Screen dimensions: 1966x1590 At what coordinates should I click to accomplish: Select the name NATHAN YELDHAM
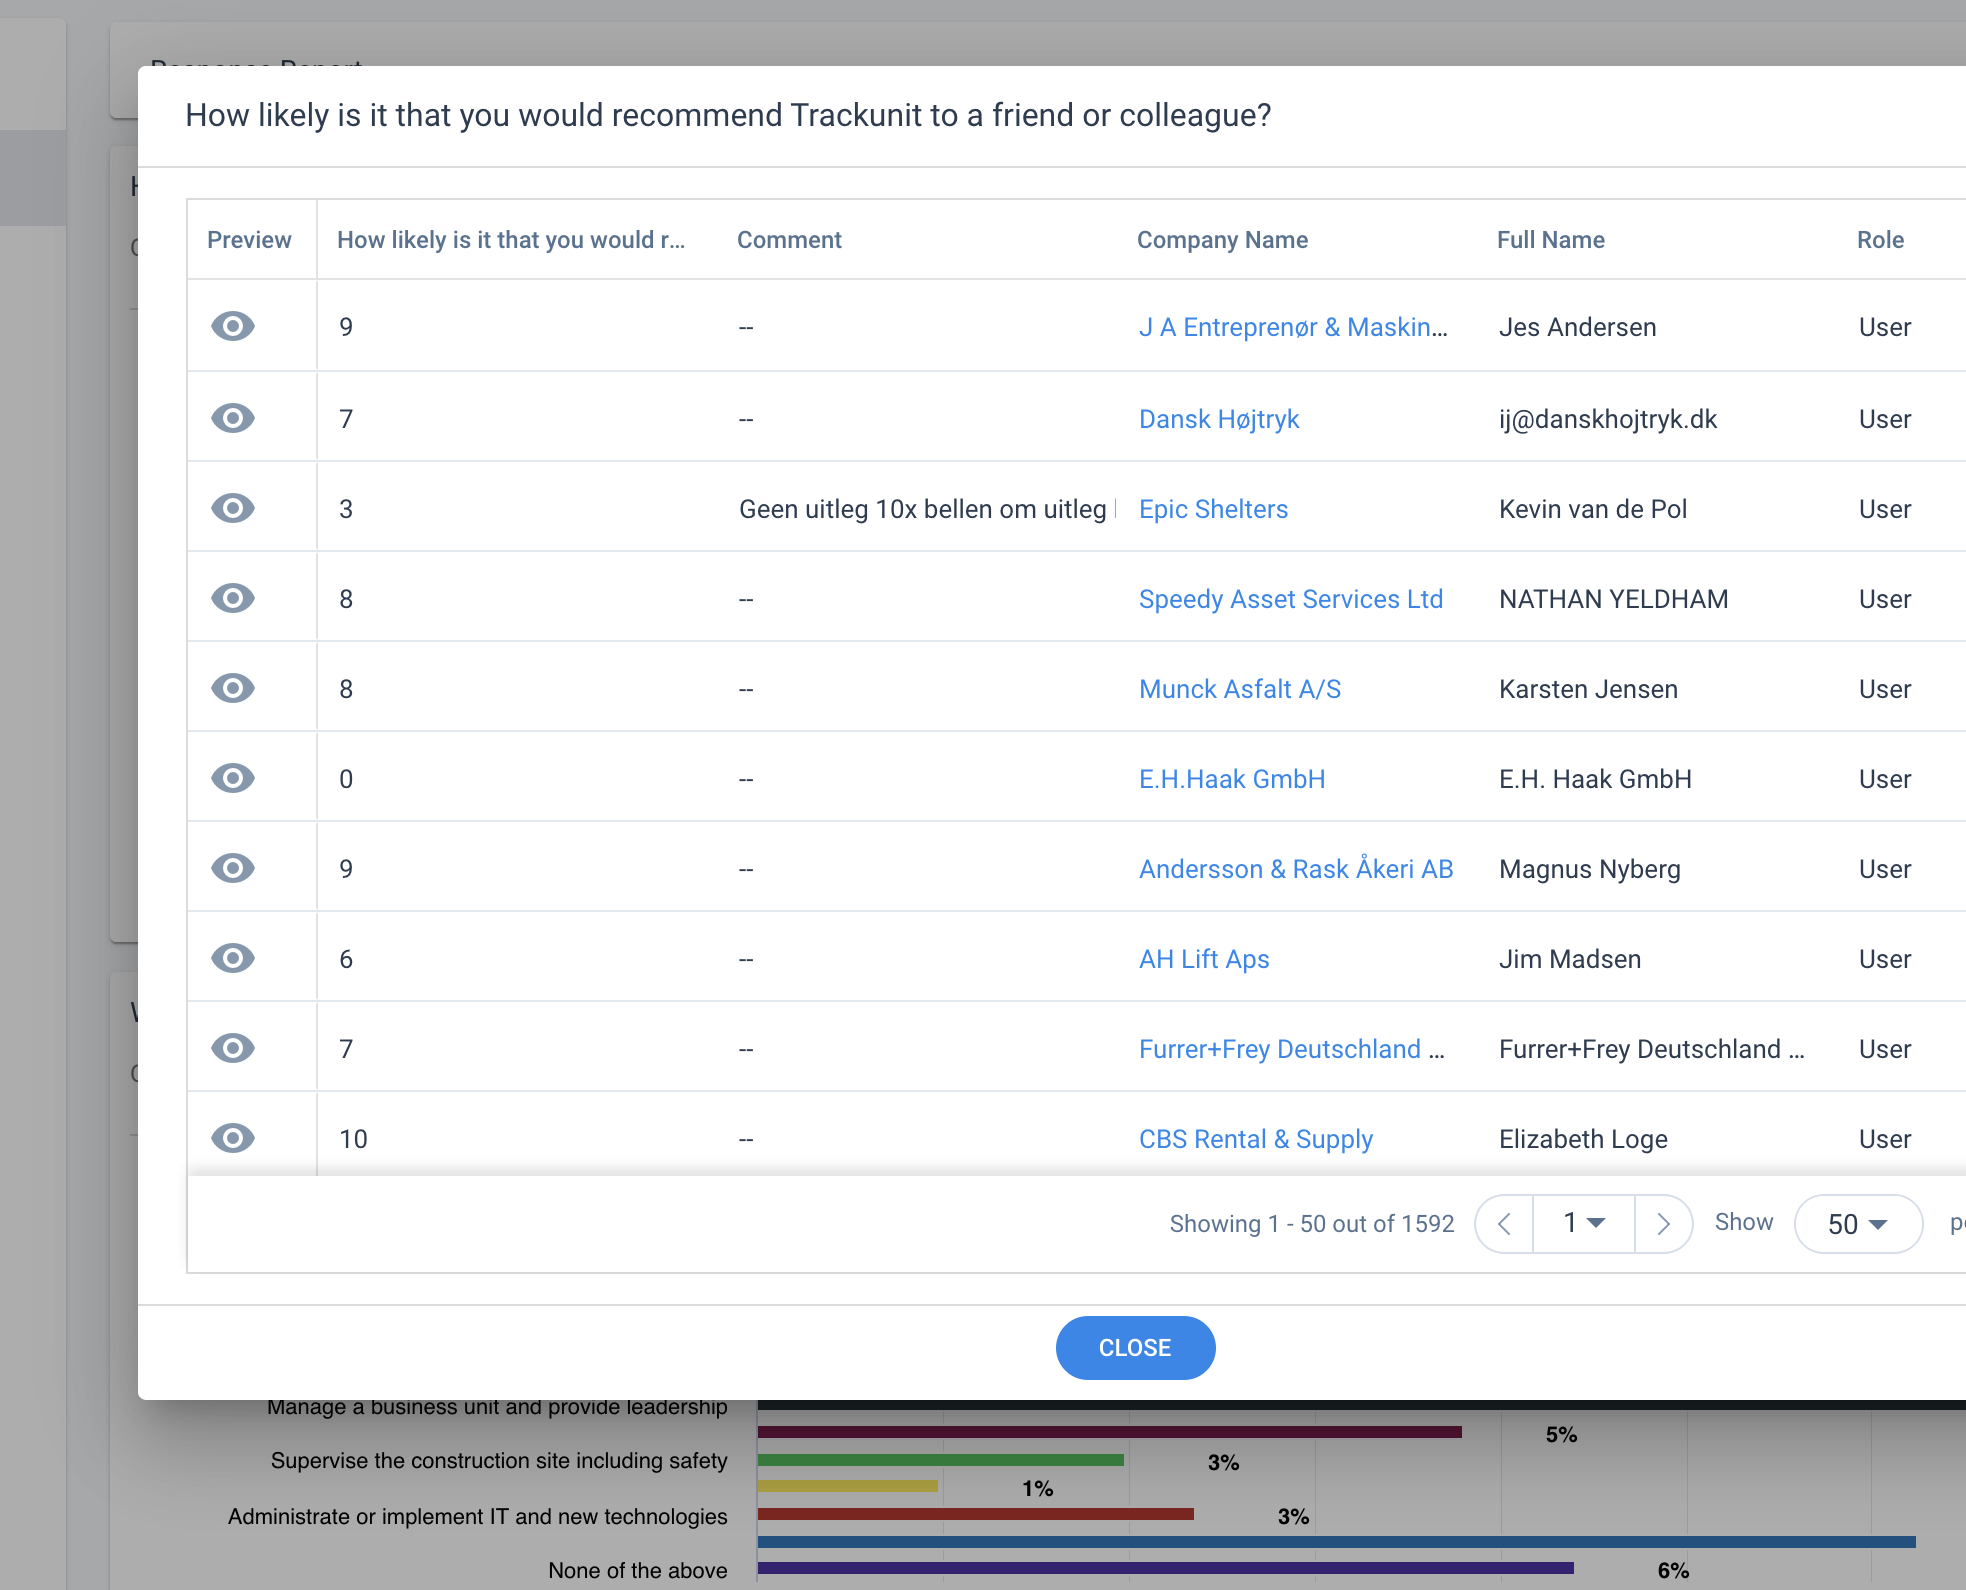[x=1613, y=599]
